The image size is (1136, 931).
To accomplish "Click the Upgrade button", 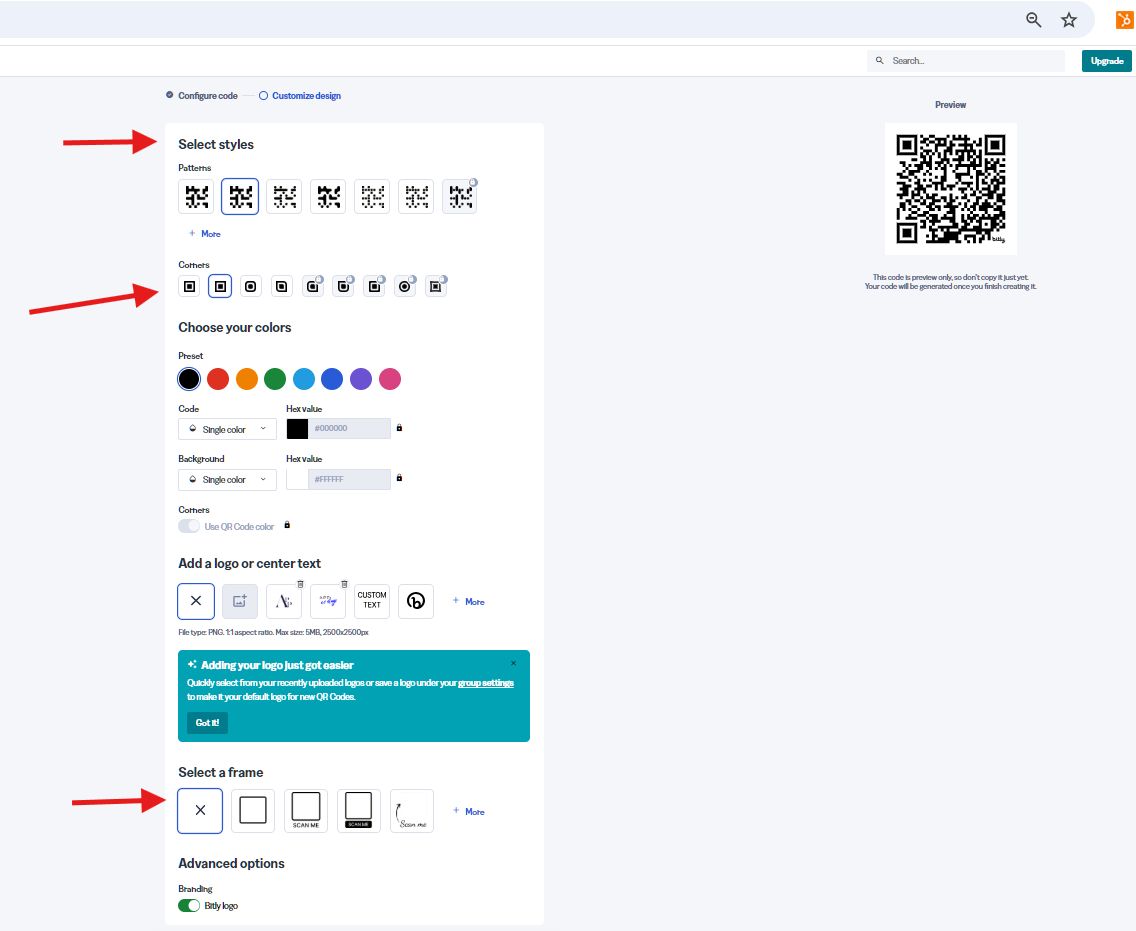I will pyautogui.click(x=1106, y=61).
